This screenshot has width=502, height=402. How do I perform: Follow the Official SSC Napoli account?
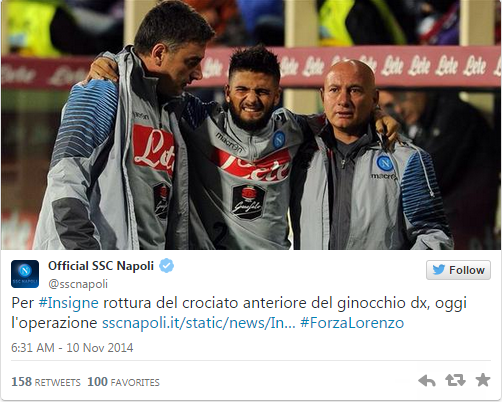458,270
